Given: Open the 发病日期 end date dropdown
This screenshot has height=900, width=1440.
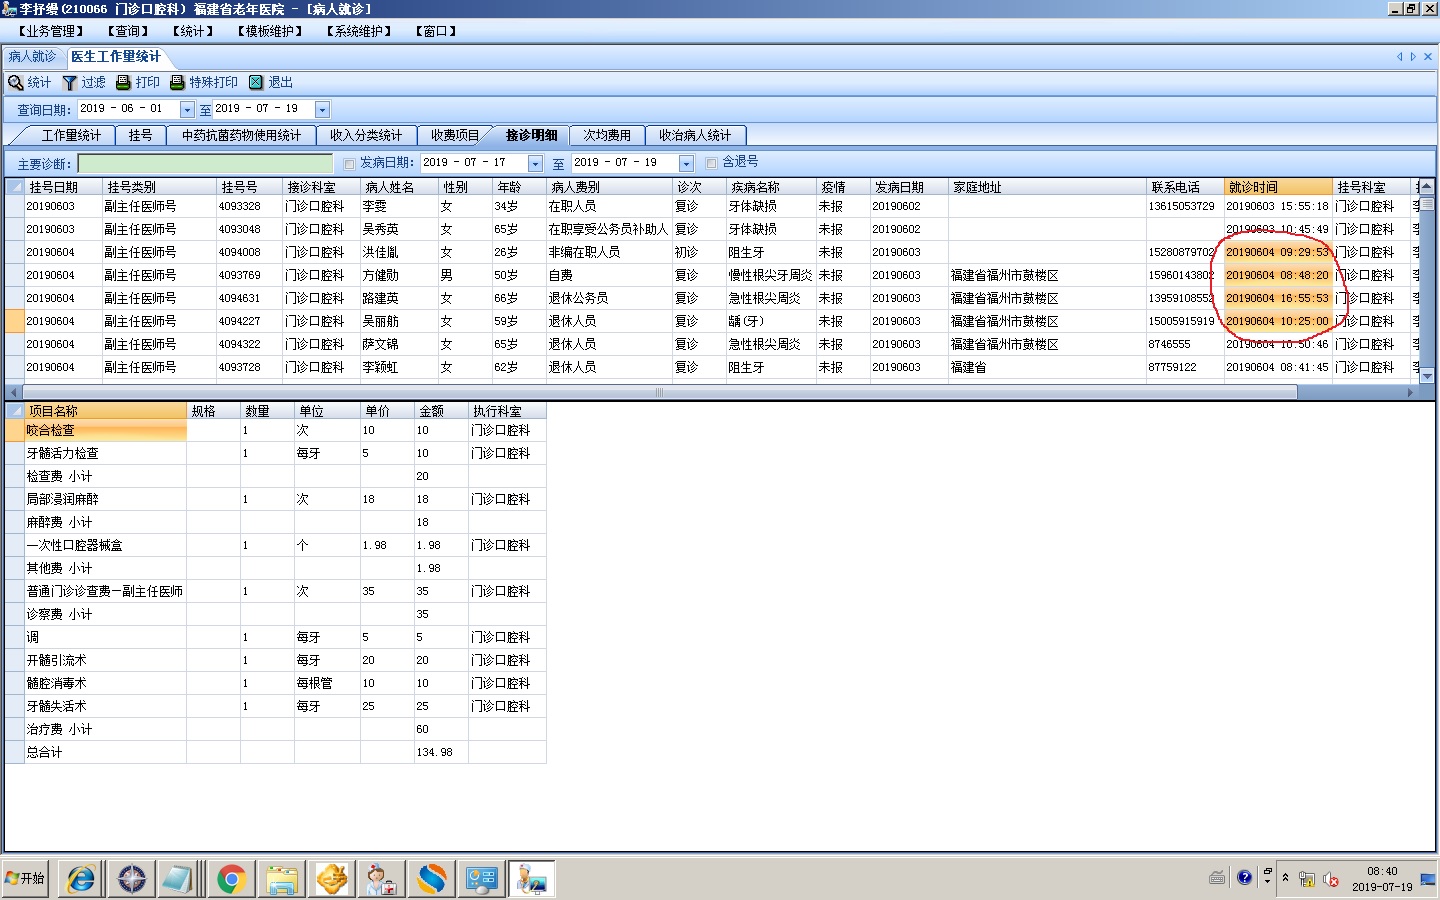Looking at the screenshot, I should (x=686, y=163).
